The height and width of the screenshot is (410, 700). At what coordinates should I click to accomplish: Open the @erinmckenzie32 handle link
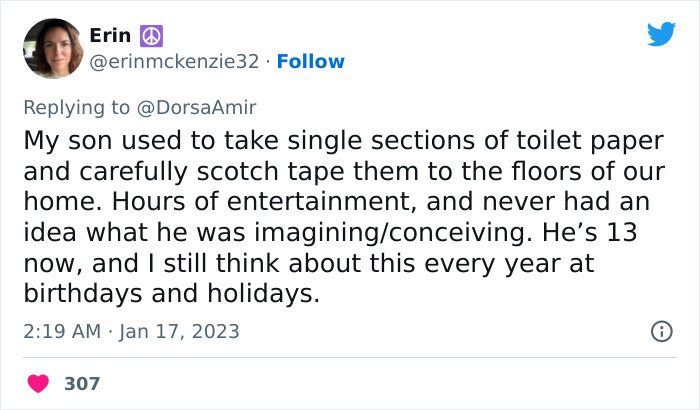(x=174, y=62)
